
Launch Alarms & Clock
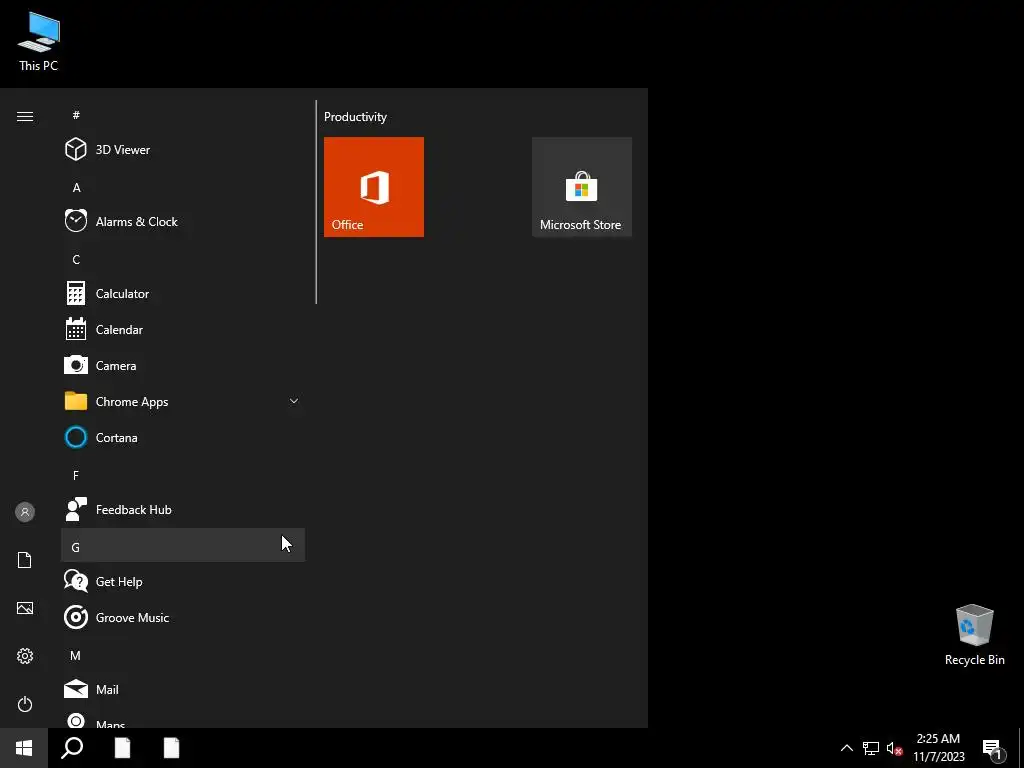[183, 221]
